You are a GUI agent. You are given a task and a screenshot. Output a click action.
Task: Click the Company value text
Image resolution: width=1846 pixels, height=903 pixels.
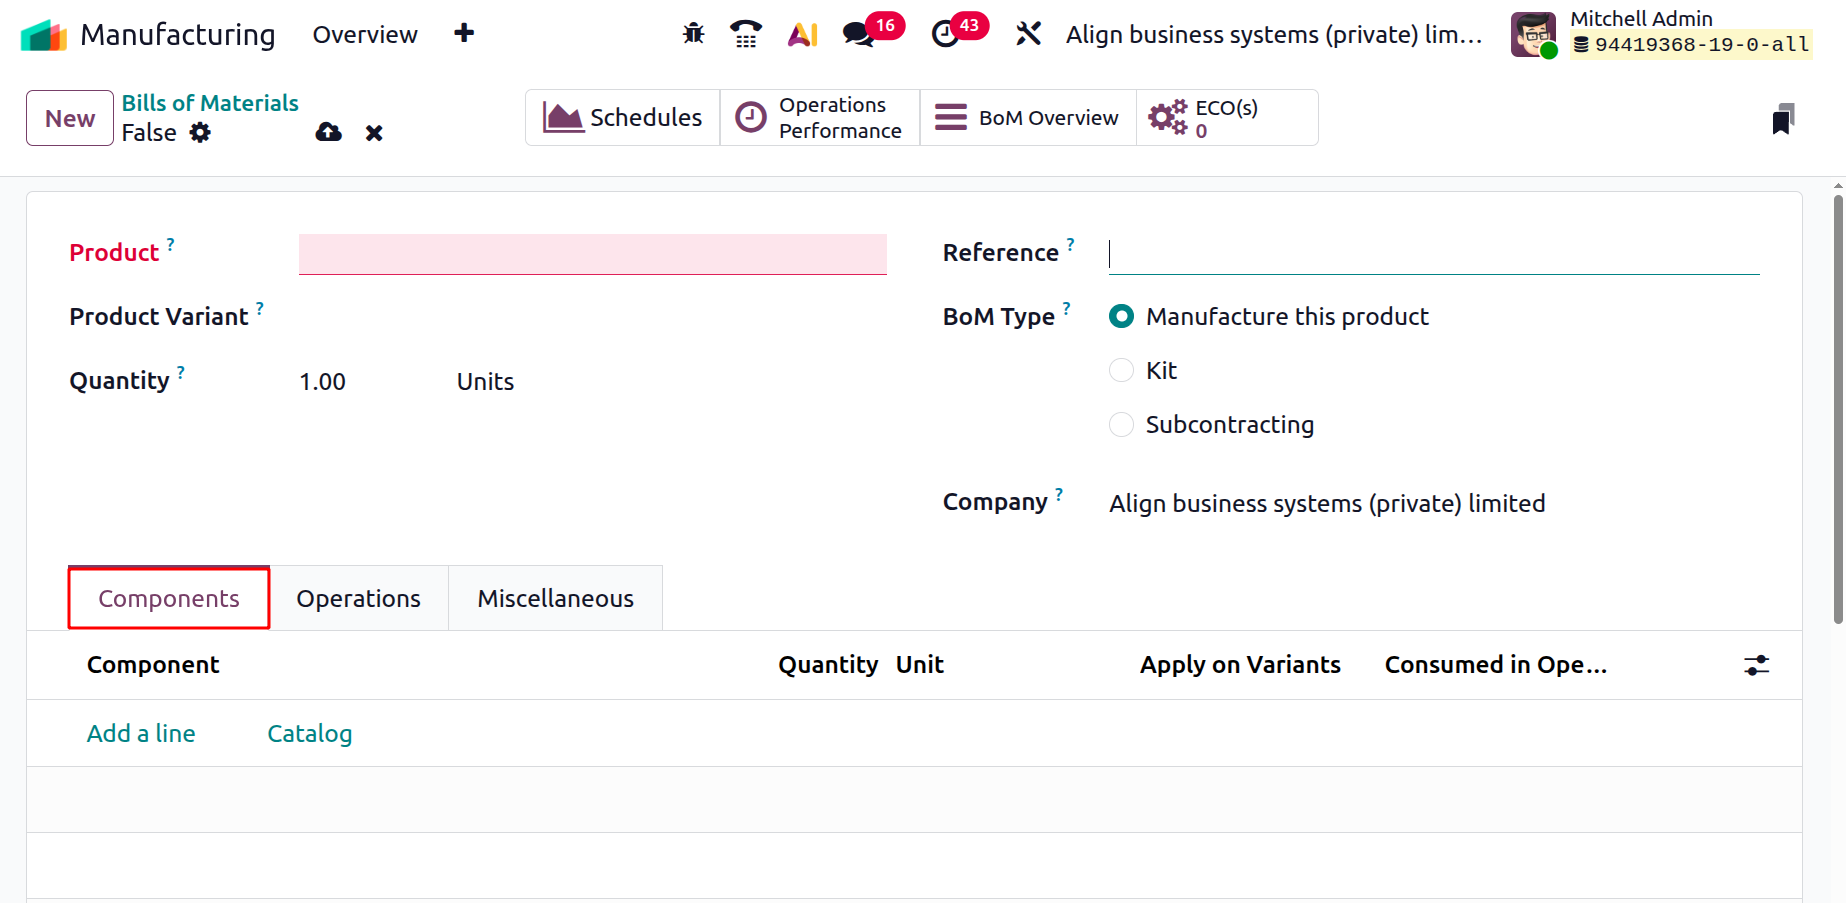(x=1327, y=503)
